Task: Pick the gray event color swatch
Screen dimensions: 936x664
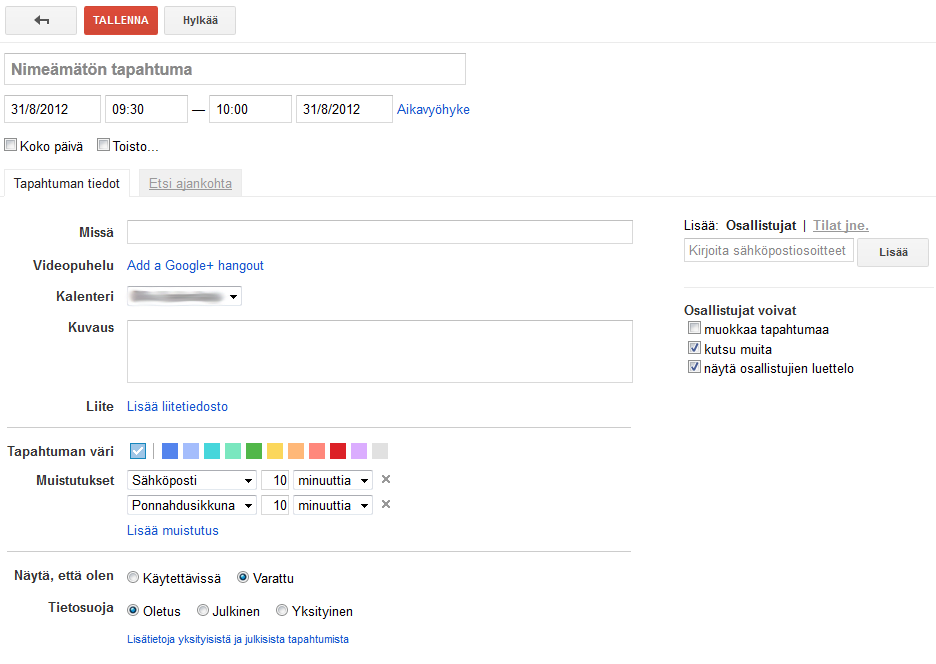Action: coord(380,451)
